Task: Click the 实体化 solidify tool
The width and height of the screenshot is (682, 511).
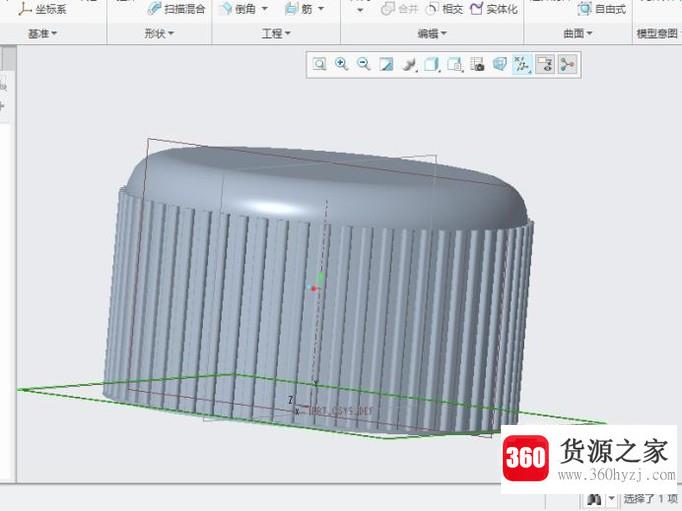Action: (494, 9)
